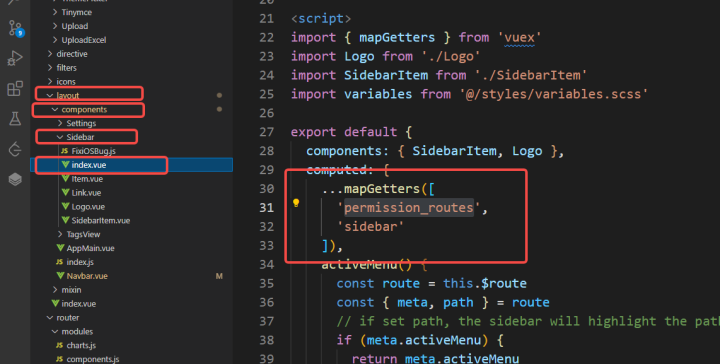Expand the Settings folder
The image size is (720, 364).
tap(60, 123)
